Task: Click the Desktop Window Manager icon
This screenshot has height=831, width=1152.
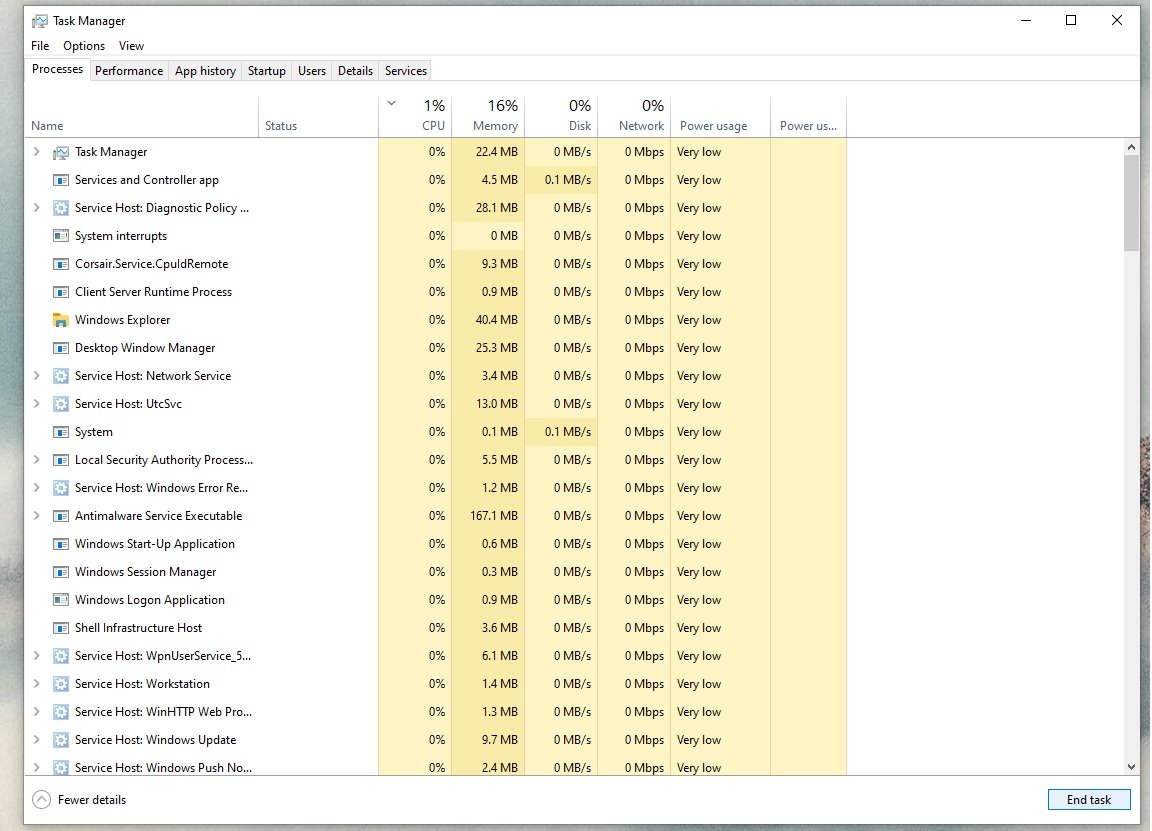Action: click(x=61, y=348)
